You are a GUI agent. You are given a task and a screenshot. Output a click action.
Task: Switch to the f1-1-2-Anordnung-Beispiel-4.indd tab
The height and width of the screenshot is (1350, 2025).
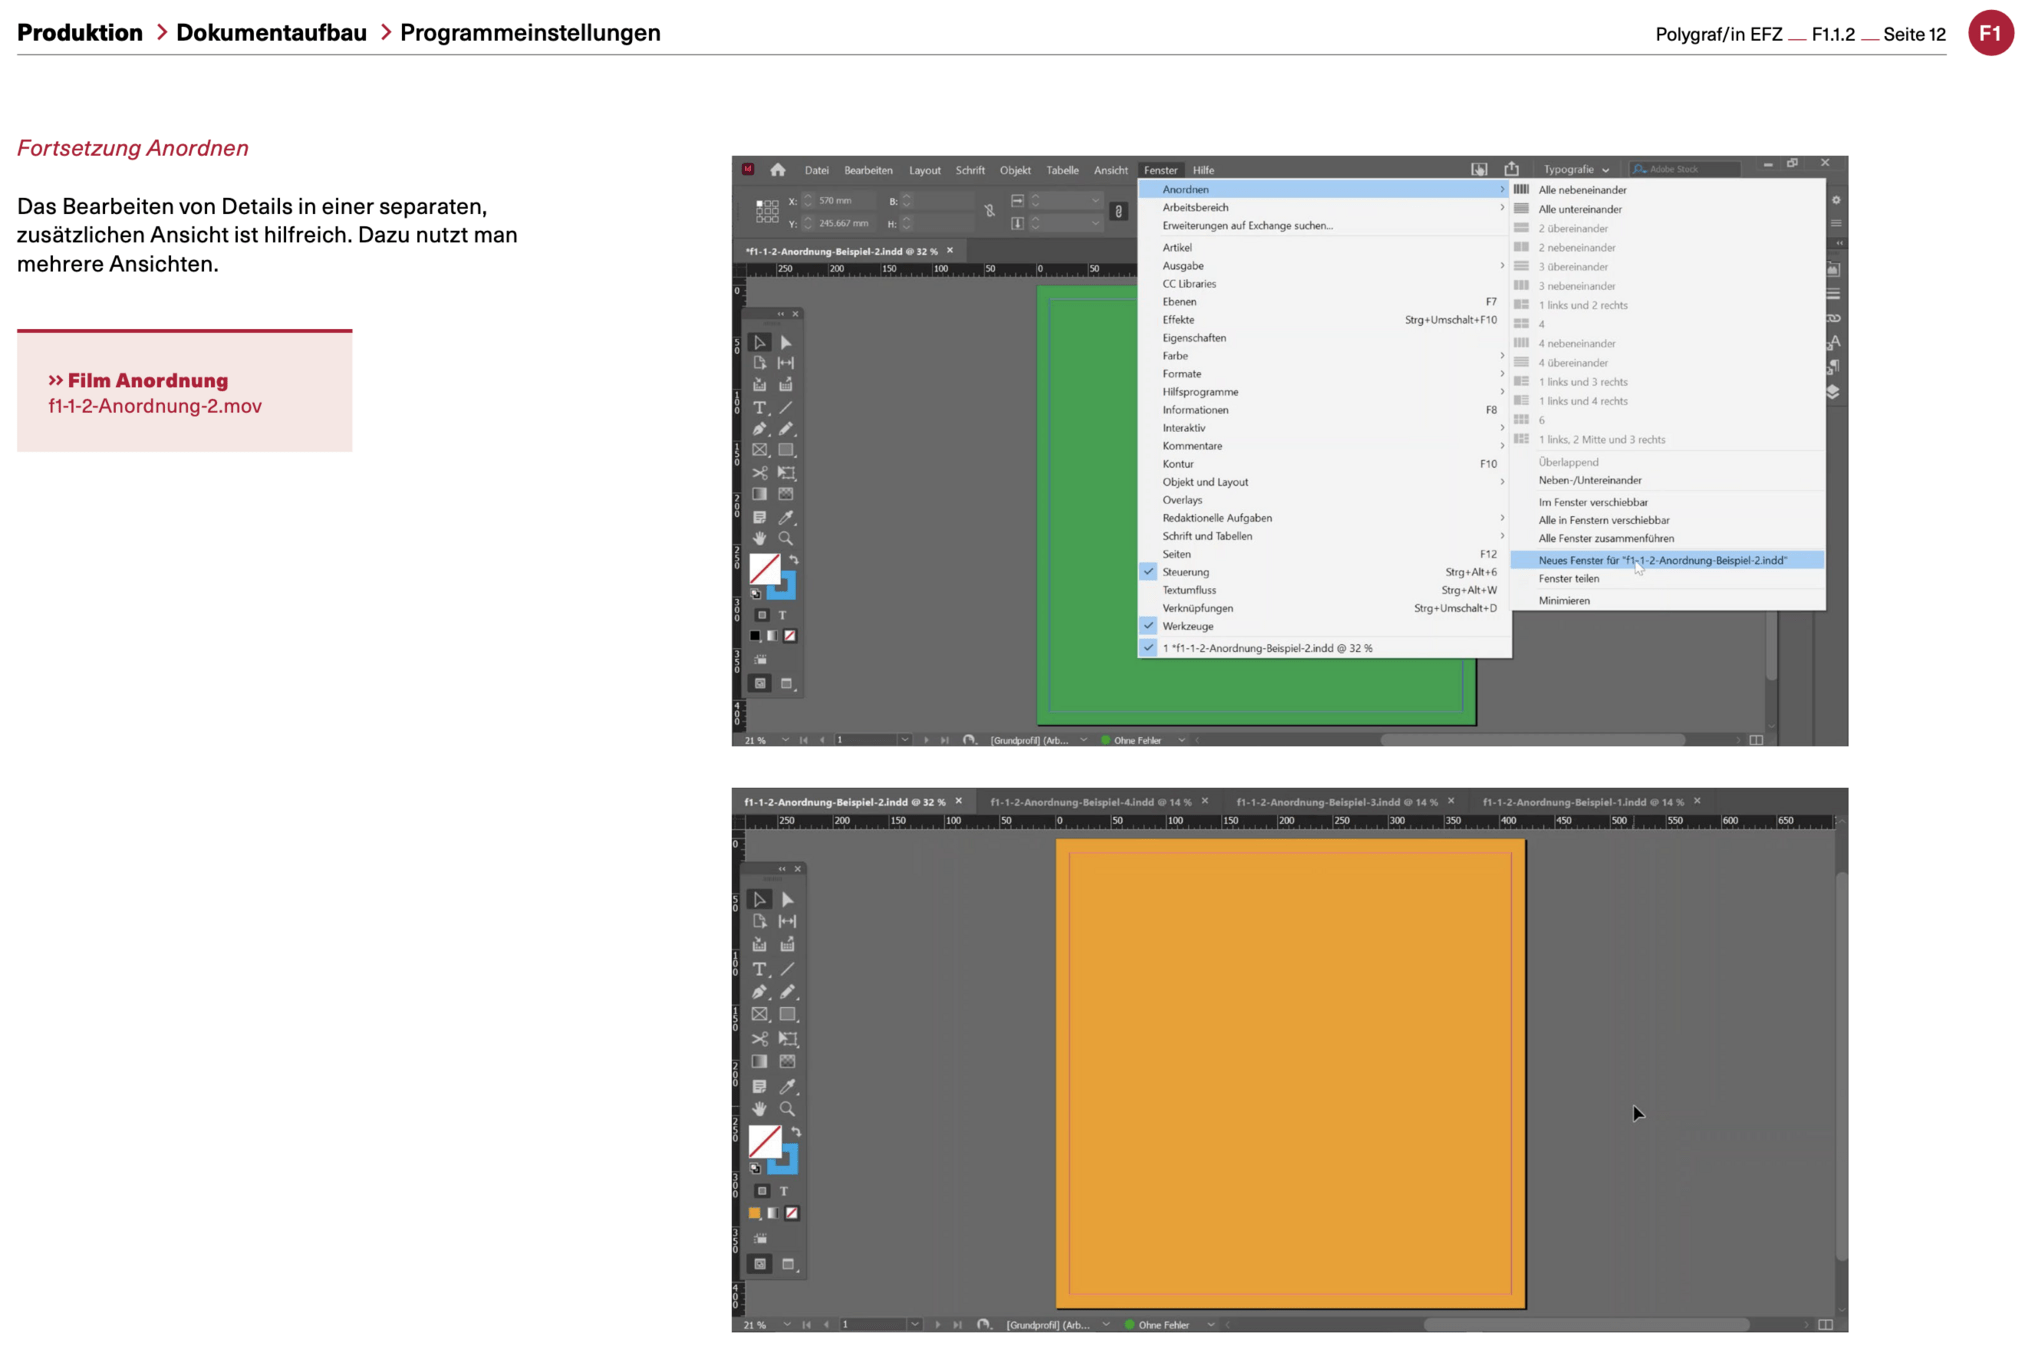coord(1090,802)
